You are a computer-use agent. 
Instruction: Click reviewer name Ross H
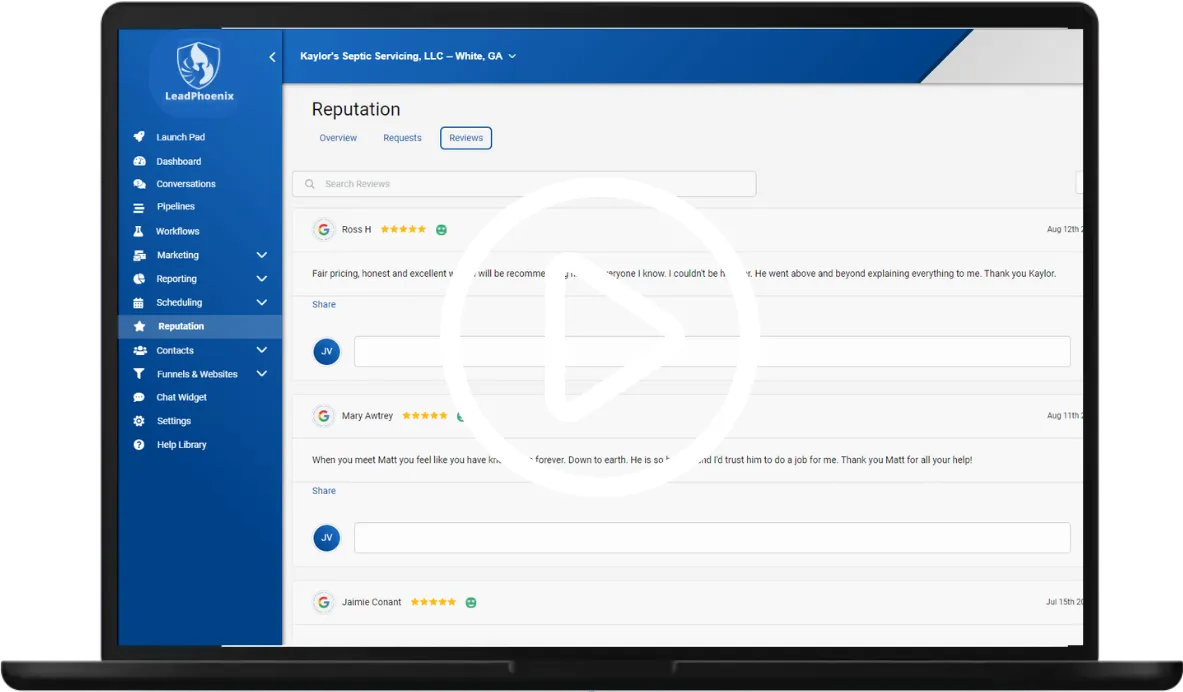pyautogui.click(x=356, y=229)
